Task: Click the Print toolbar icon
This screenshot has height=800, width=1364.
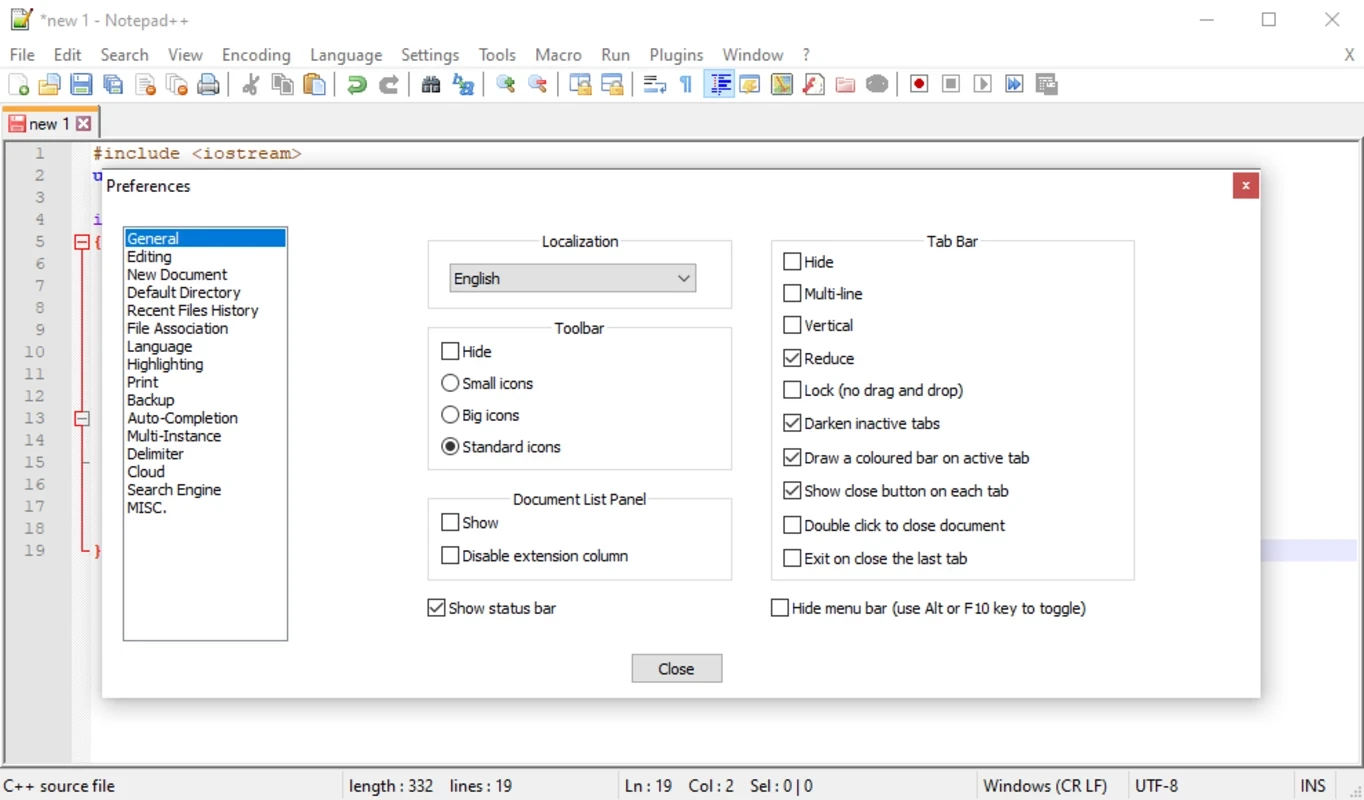Action: point(208,85)
